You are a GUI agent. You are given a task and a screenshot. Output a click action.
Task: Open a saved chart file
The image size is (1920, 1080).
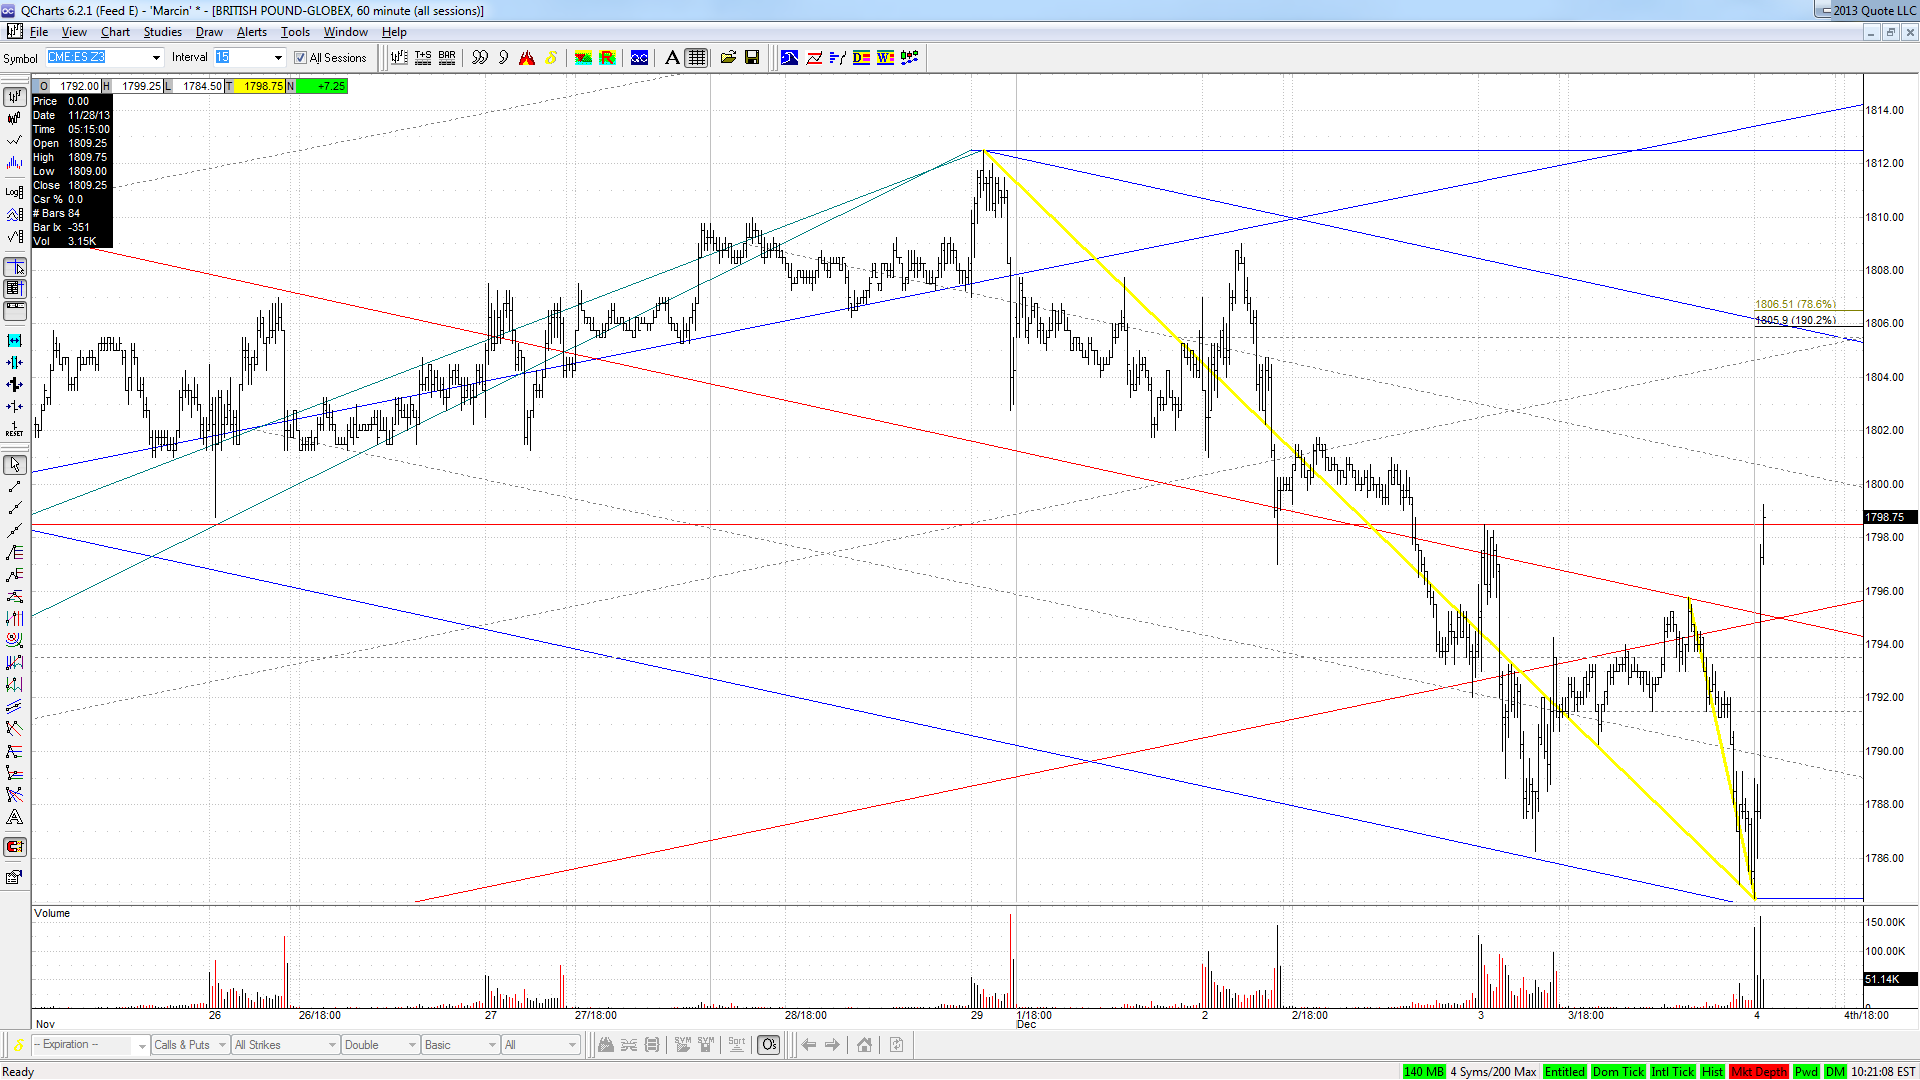728,58
